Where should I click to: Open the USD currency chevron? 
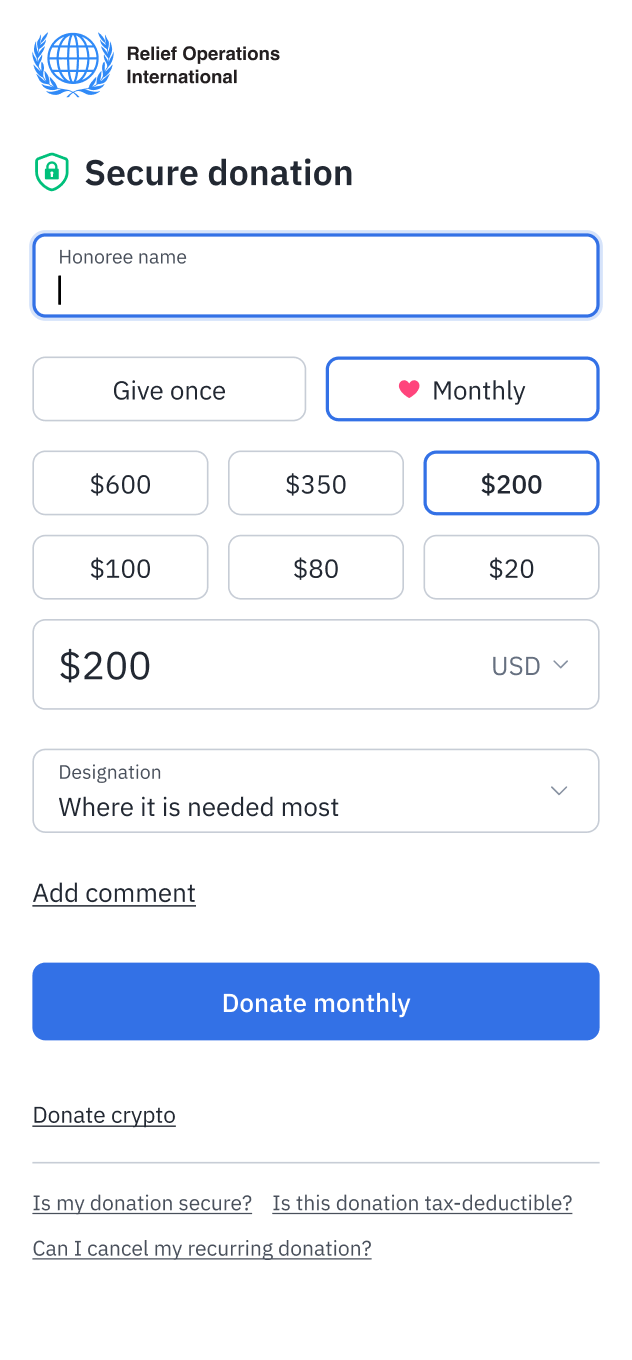[560, 664]
